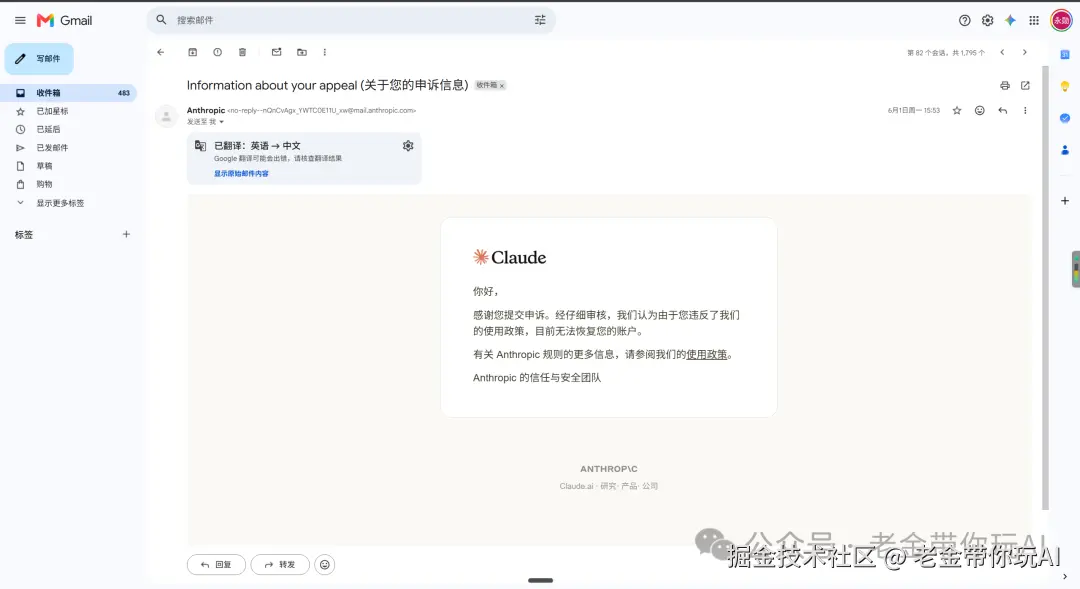1080x589 pixels.
Task: Open the 使用政策 link in email
Action: coord(707,355)
